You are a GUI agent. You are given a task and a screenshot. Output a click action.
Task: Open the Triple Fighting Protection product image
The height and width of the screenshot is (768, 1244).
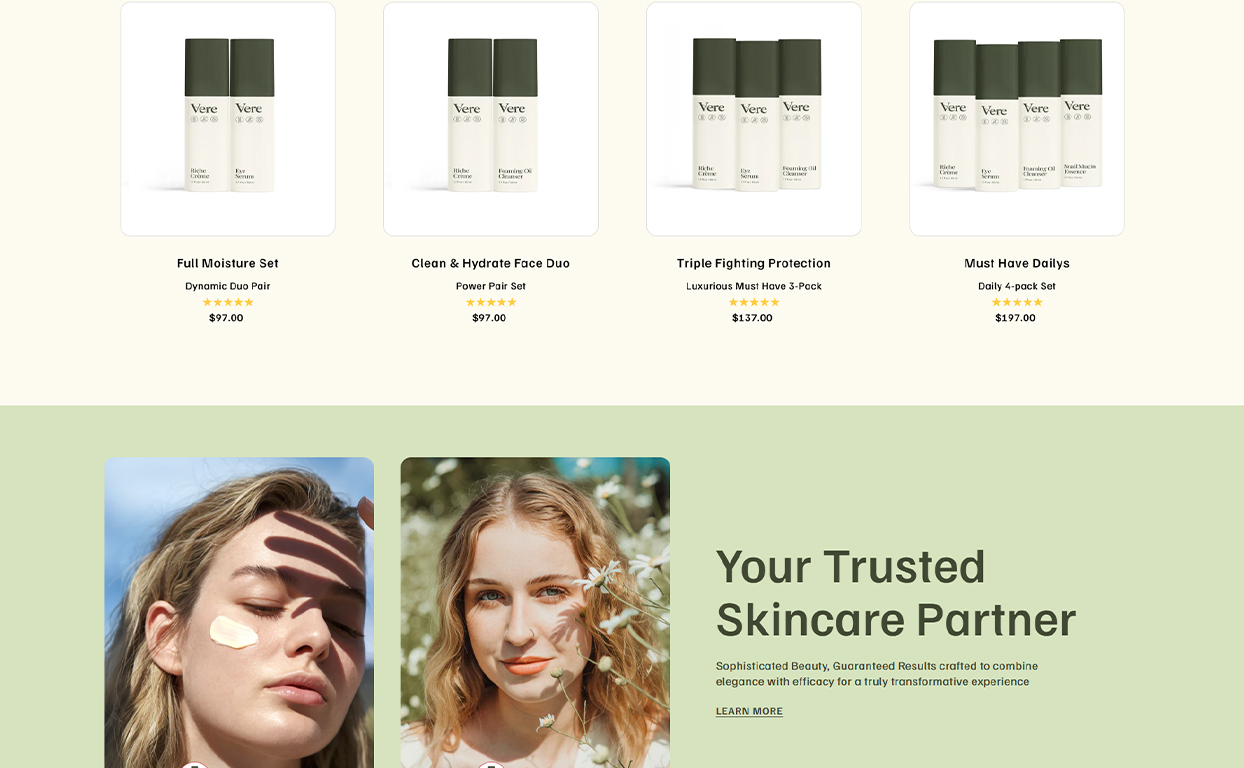[754, 119]
